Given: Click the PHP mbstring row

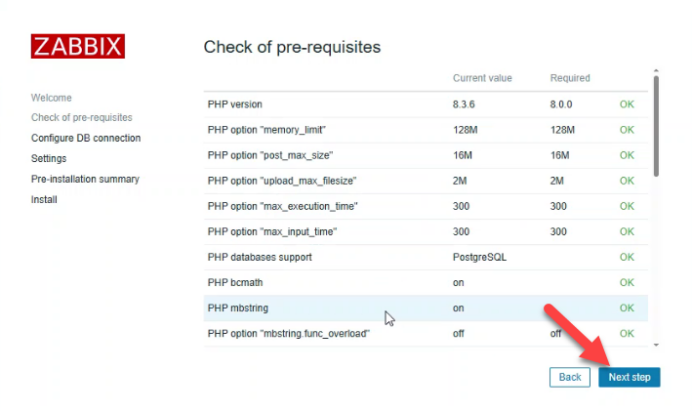Looking at the screenshot, I should point(420,308).
